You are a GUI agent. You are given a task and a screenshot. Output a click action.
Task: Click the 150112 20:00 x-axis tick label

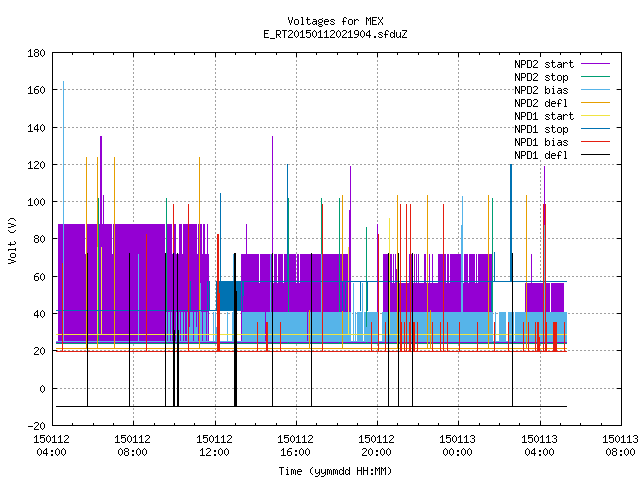[x=376, y=446]
